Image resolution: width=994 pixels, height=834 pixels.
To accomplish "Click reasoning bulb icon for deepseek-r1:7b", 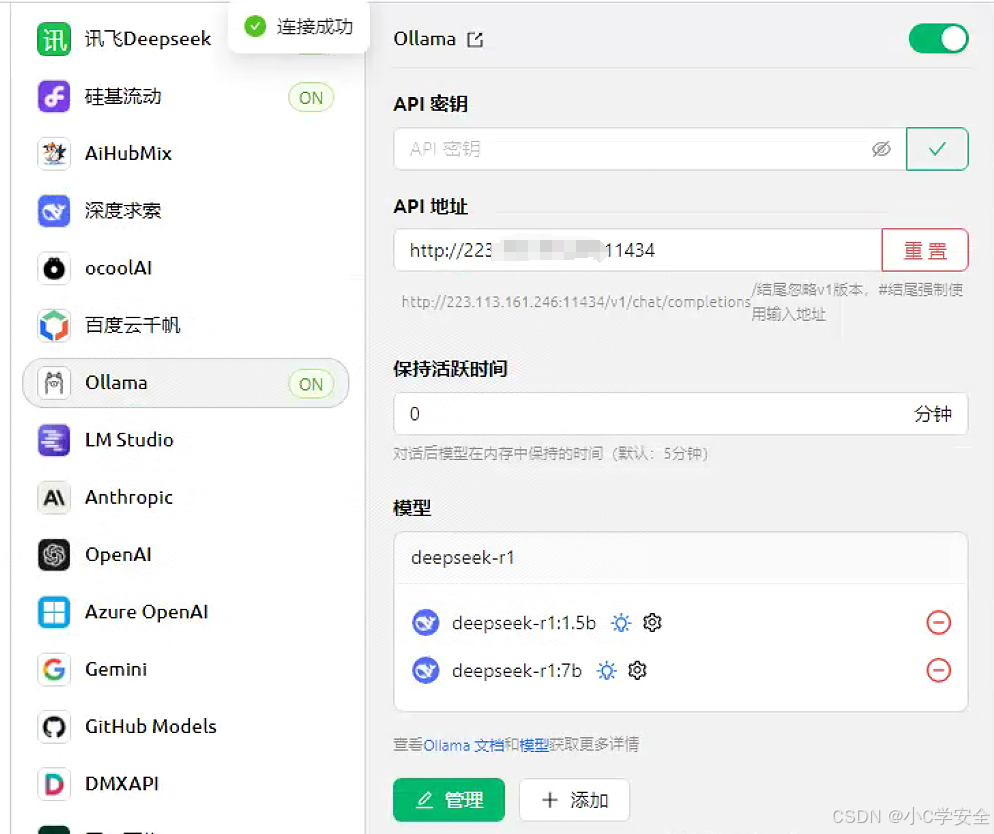I will pos(607,670).
